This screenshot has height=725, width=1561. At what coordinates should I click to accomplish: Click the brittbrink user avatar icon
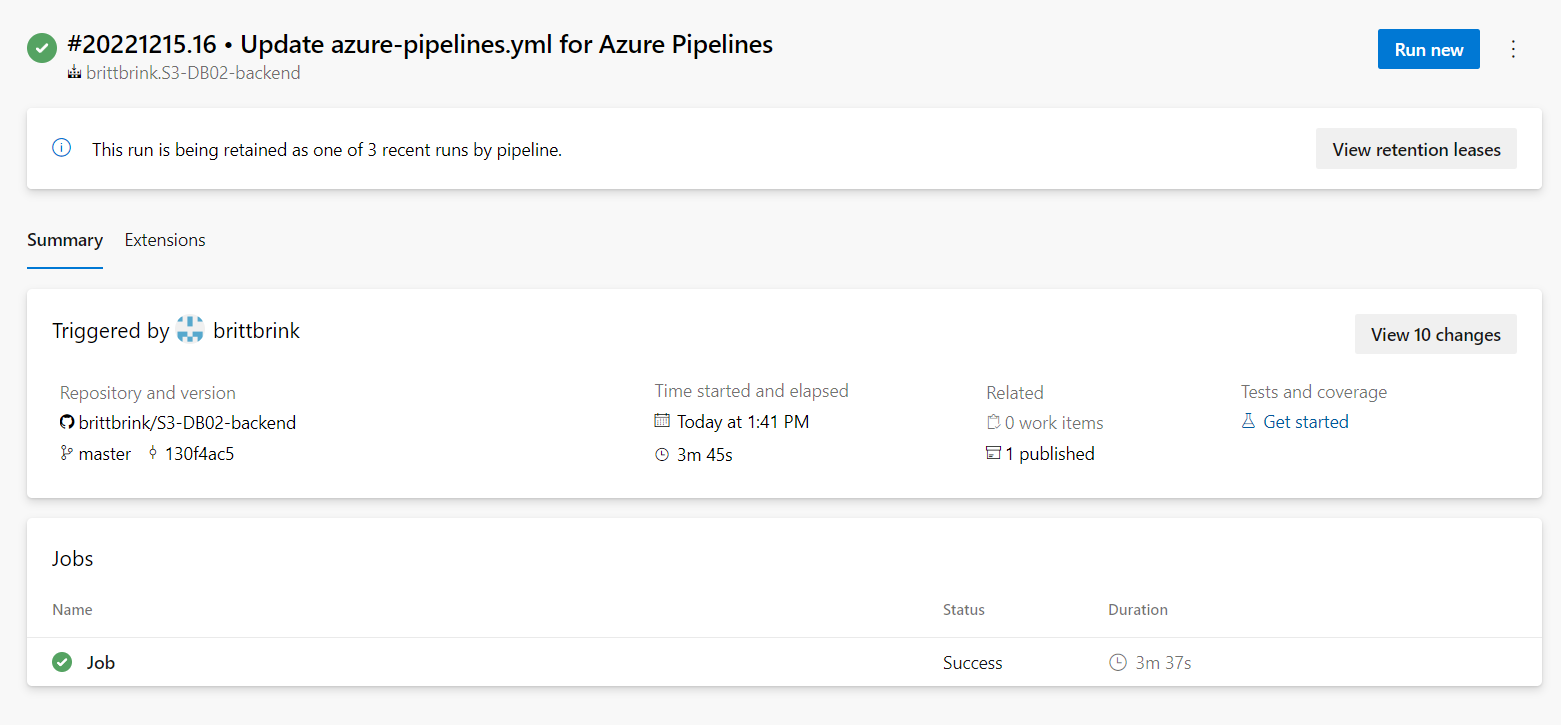point(190,330)
